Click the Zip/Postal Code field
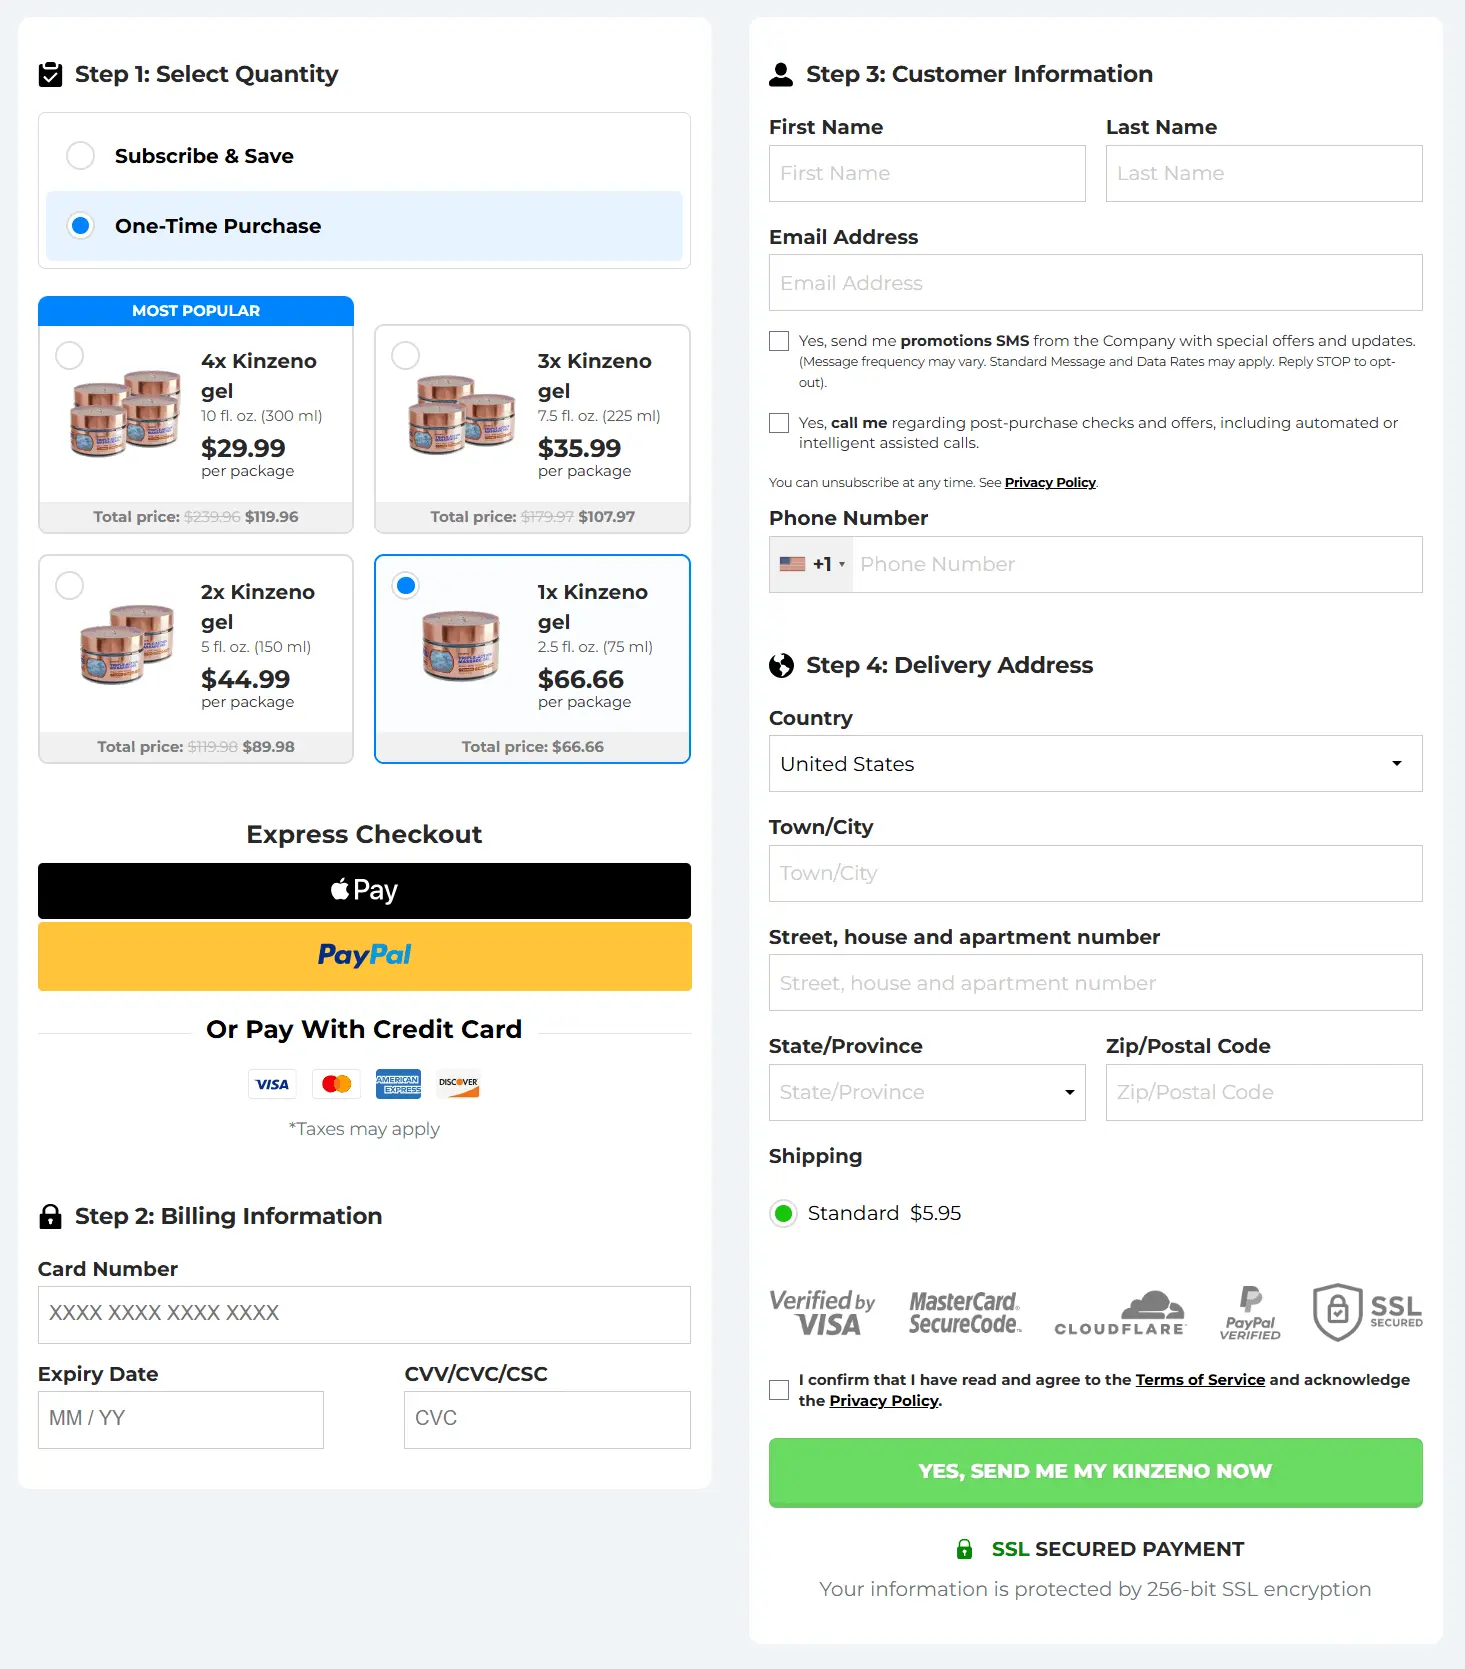 [x=1264, y=1092]
